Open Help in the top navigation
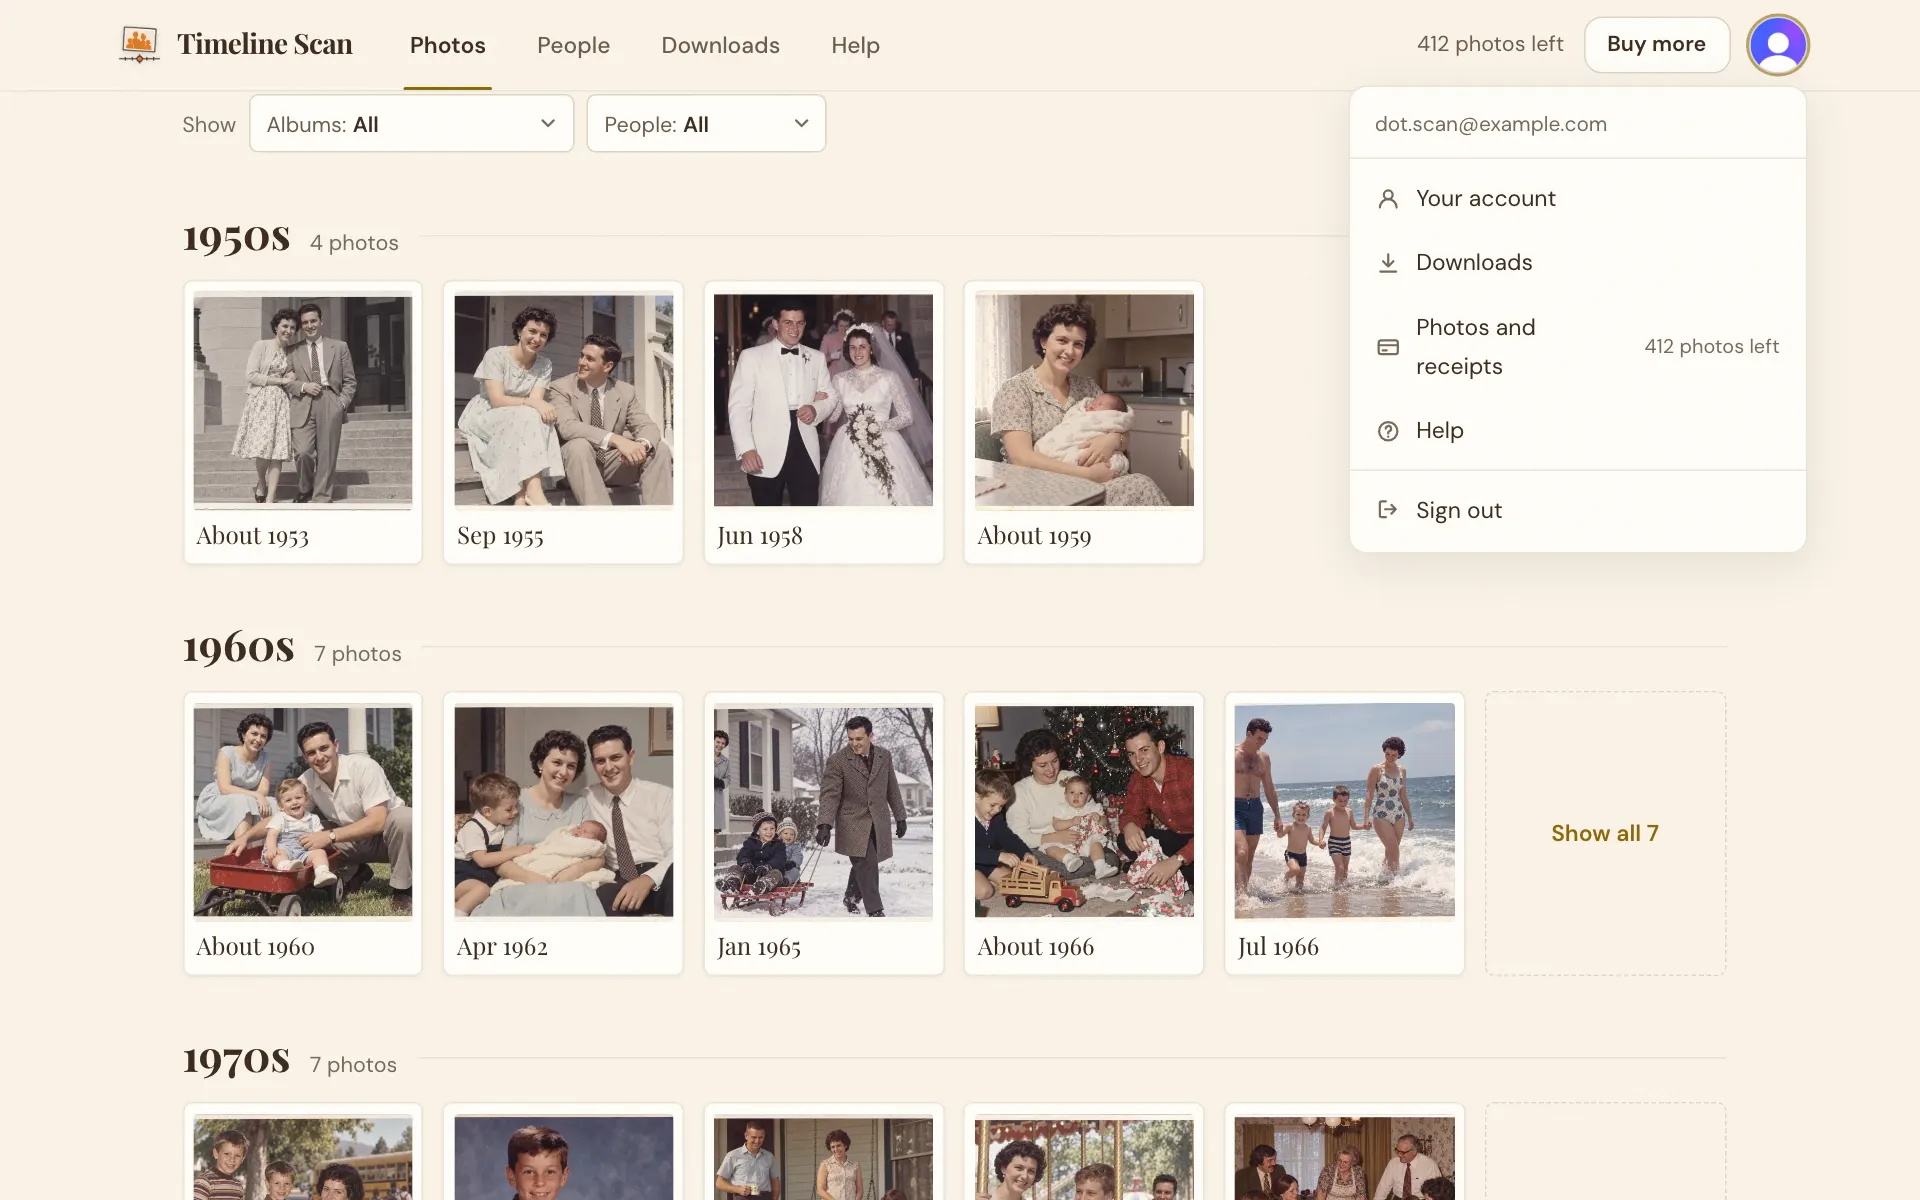This screenshot has width=1920, height=1200. [x=855, y=45]
